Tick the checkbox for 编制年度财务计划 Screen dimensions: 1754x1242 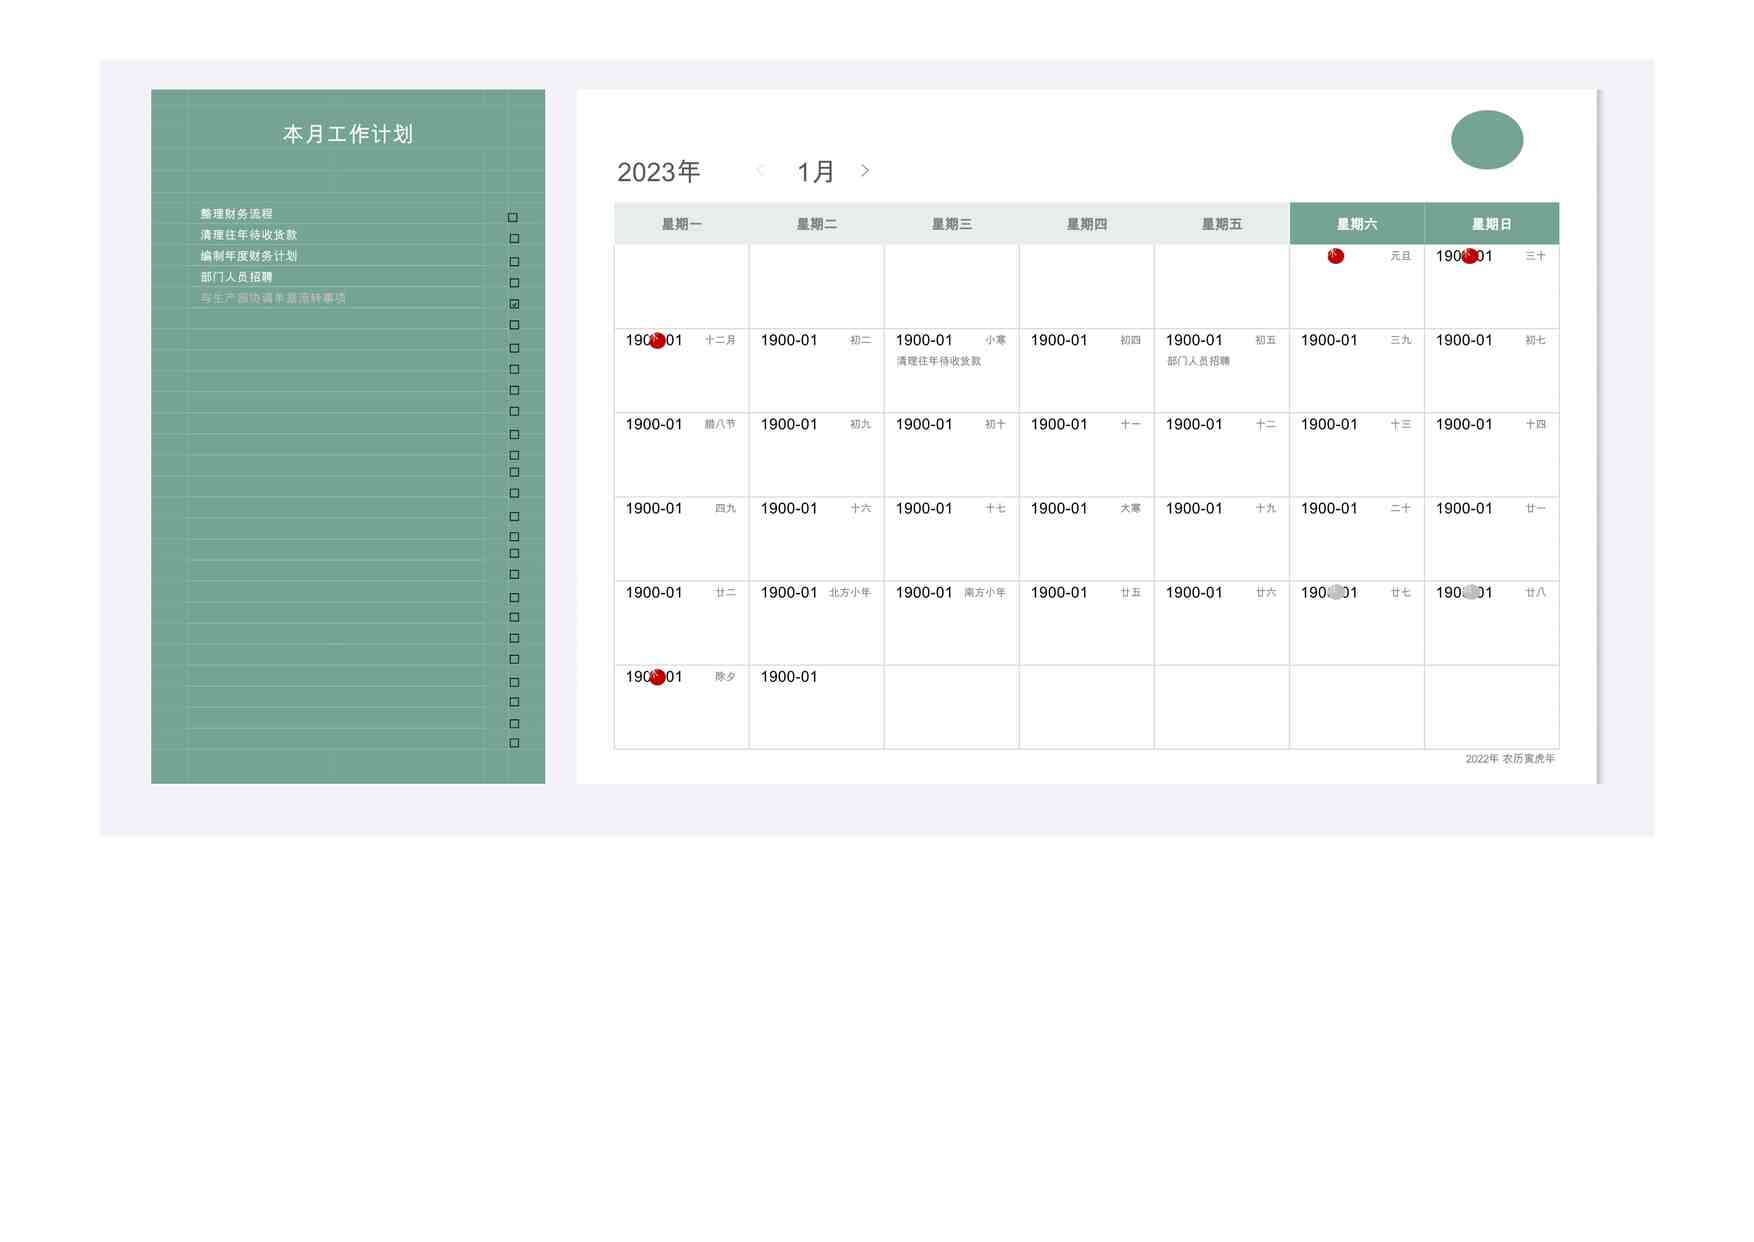coord(514,261)
